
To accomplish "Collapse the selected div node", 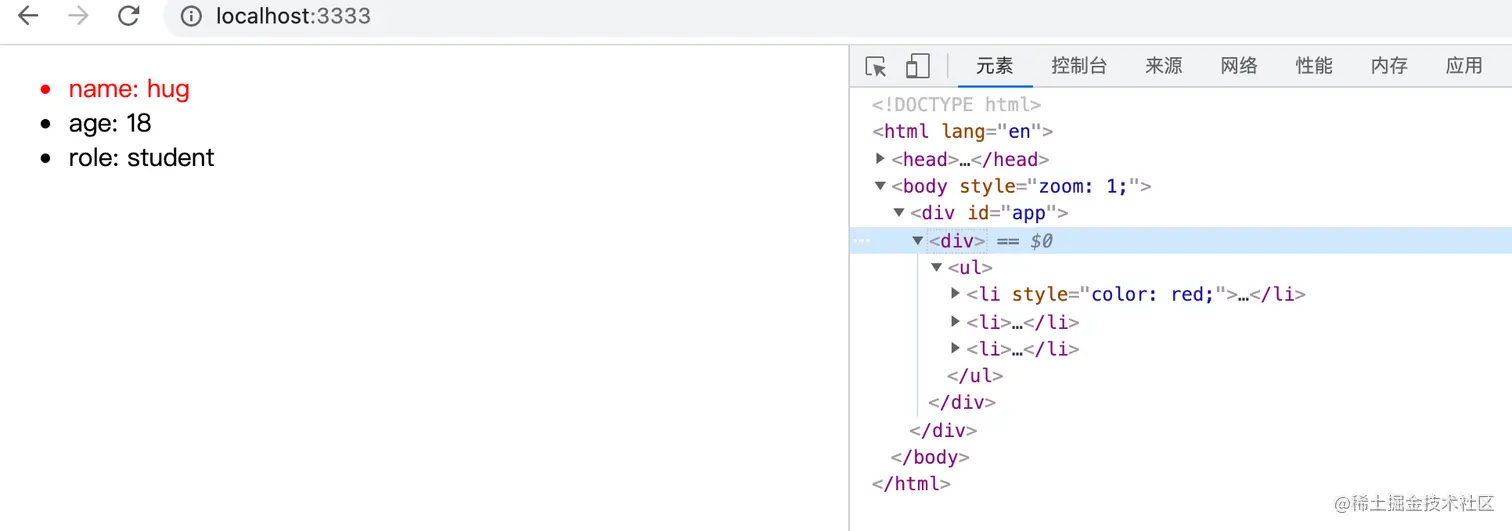I will [918, 240].
